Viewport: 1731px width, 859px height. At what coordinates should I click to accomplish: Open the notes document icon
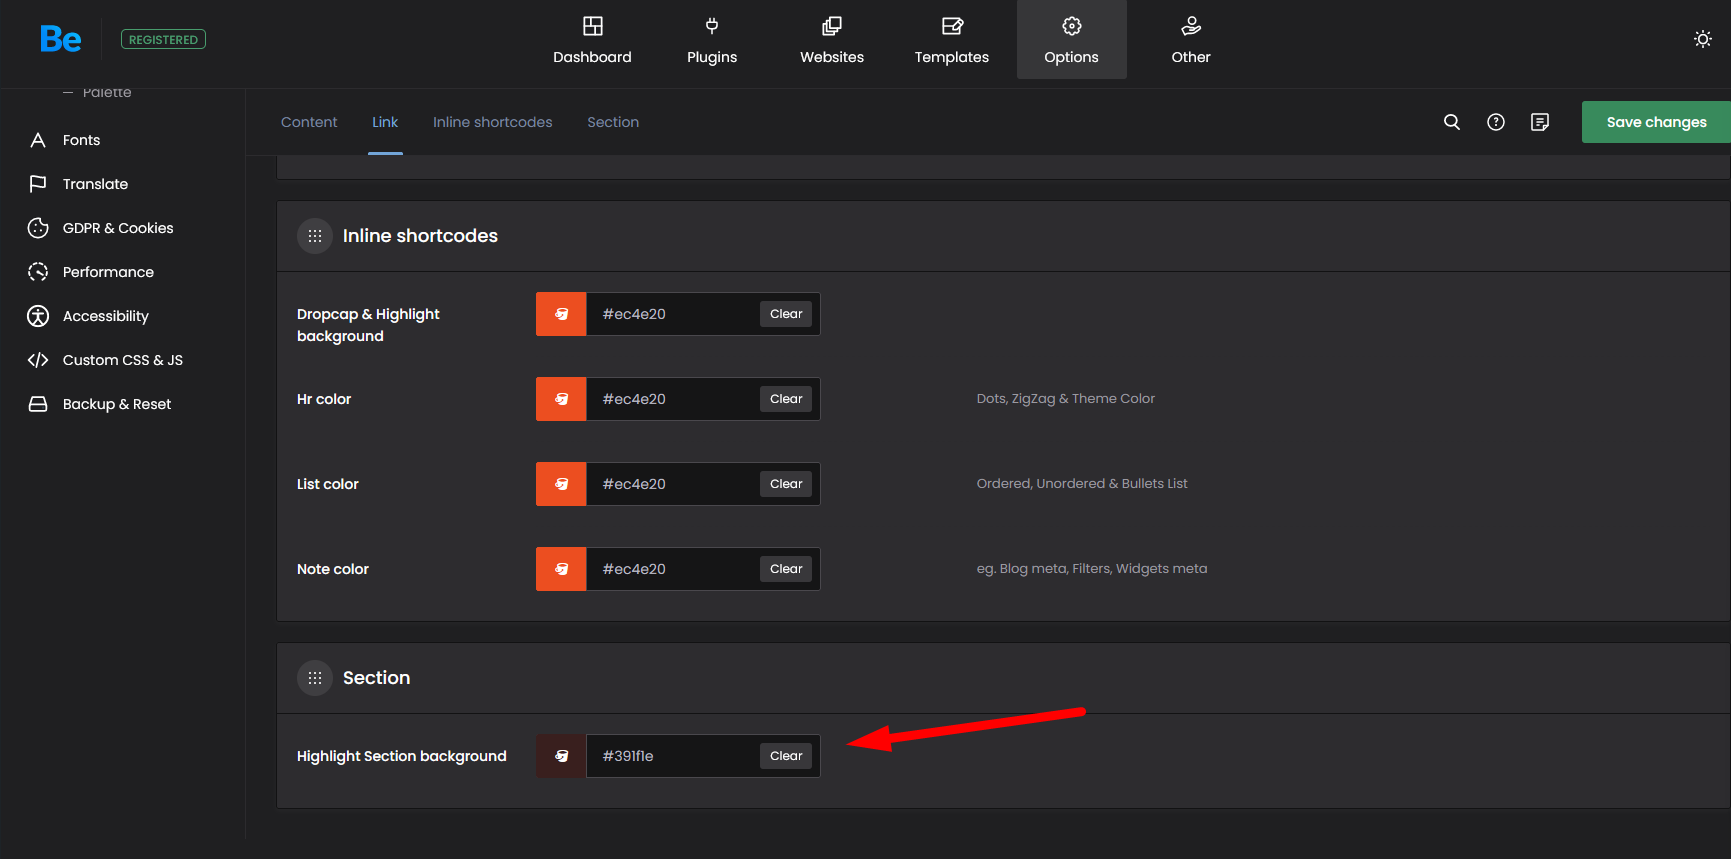[1540, 122]
